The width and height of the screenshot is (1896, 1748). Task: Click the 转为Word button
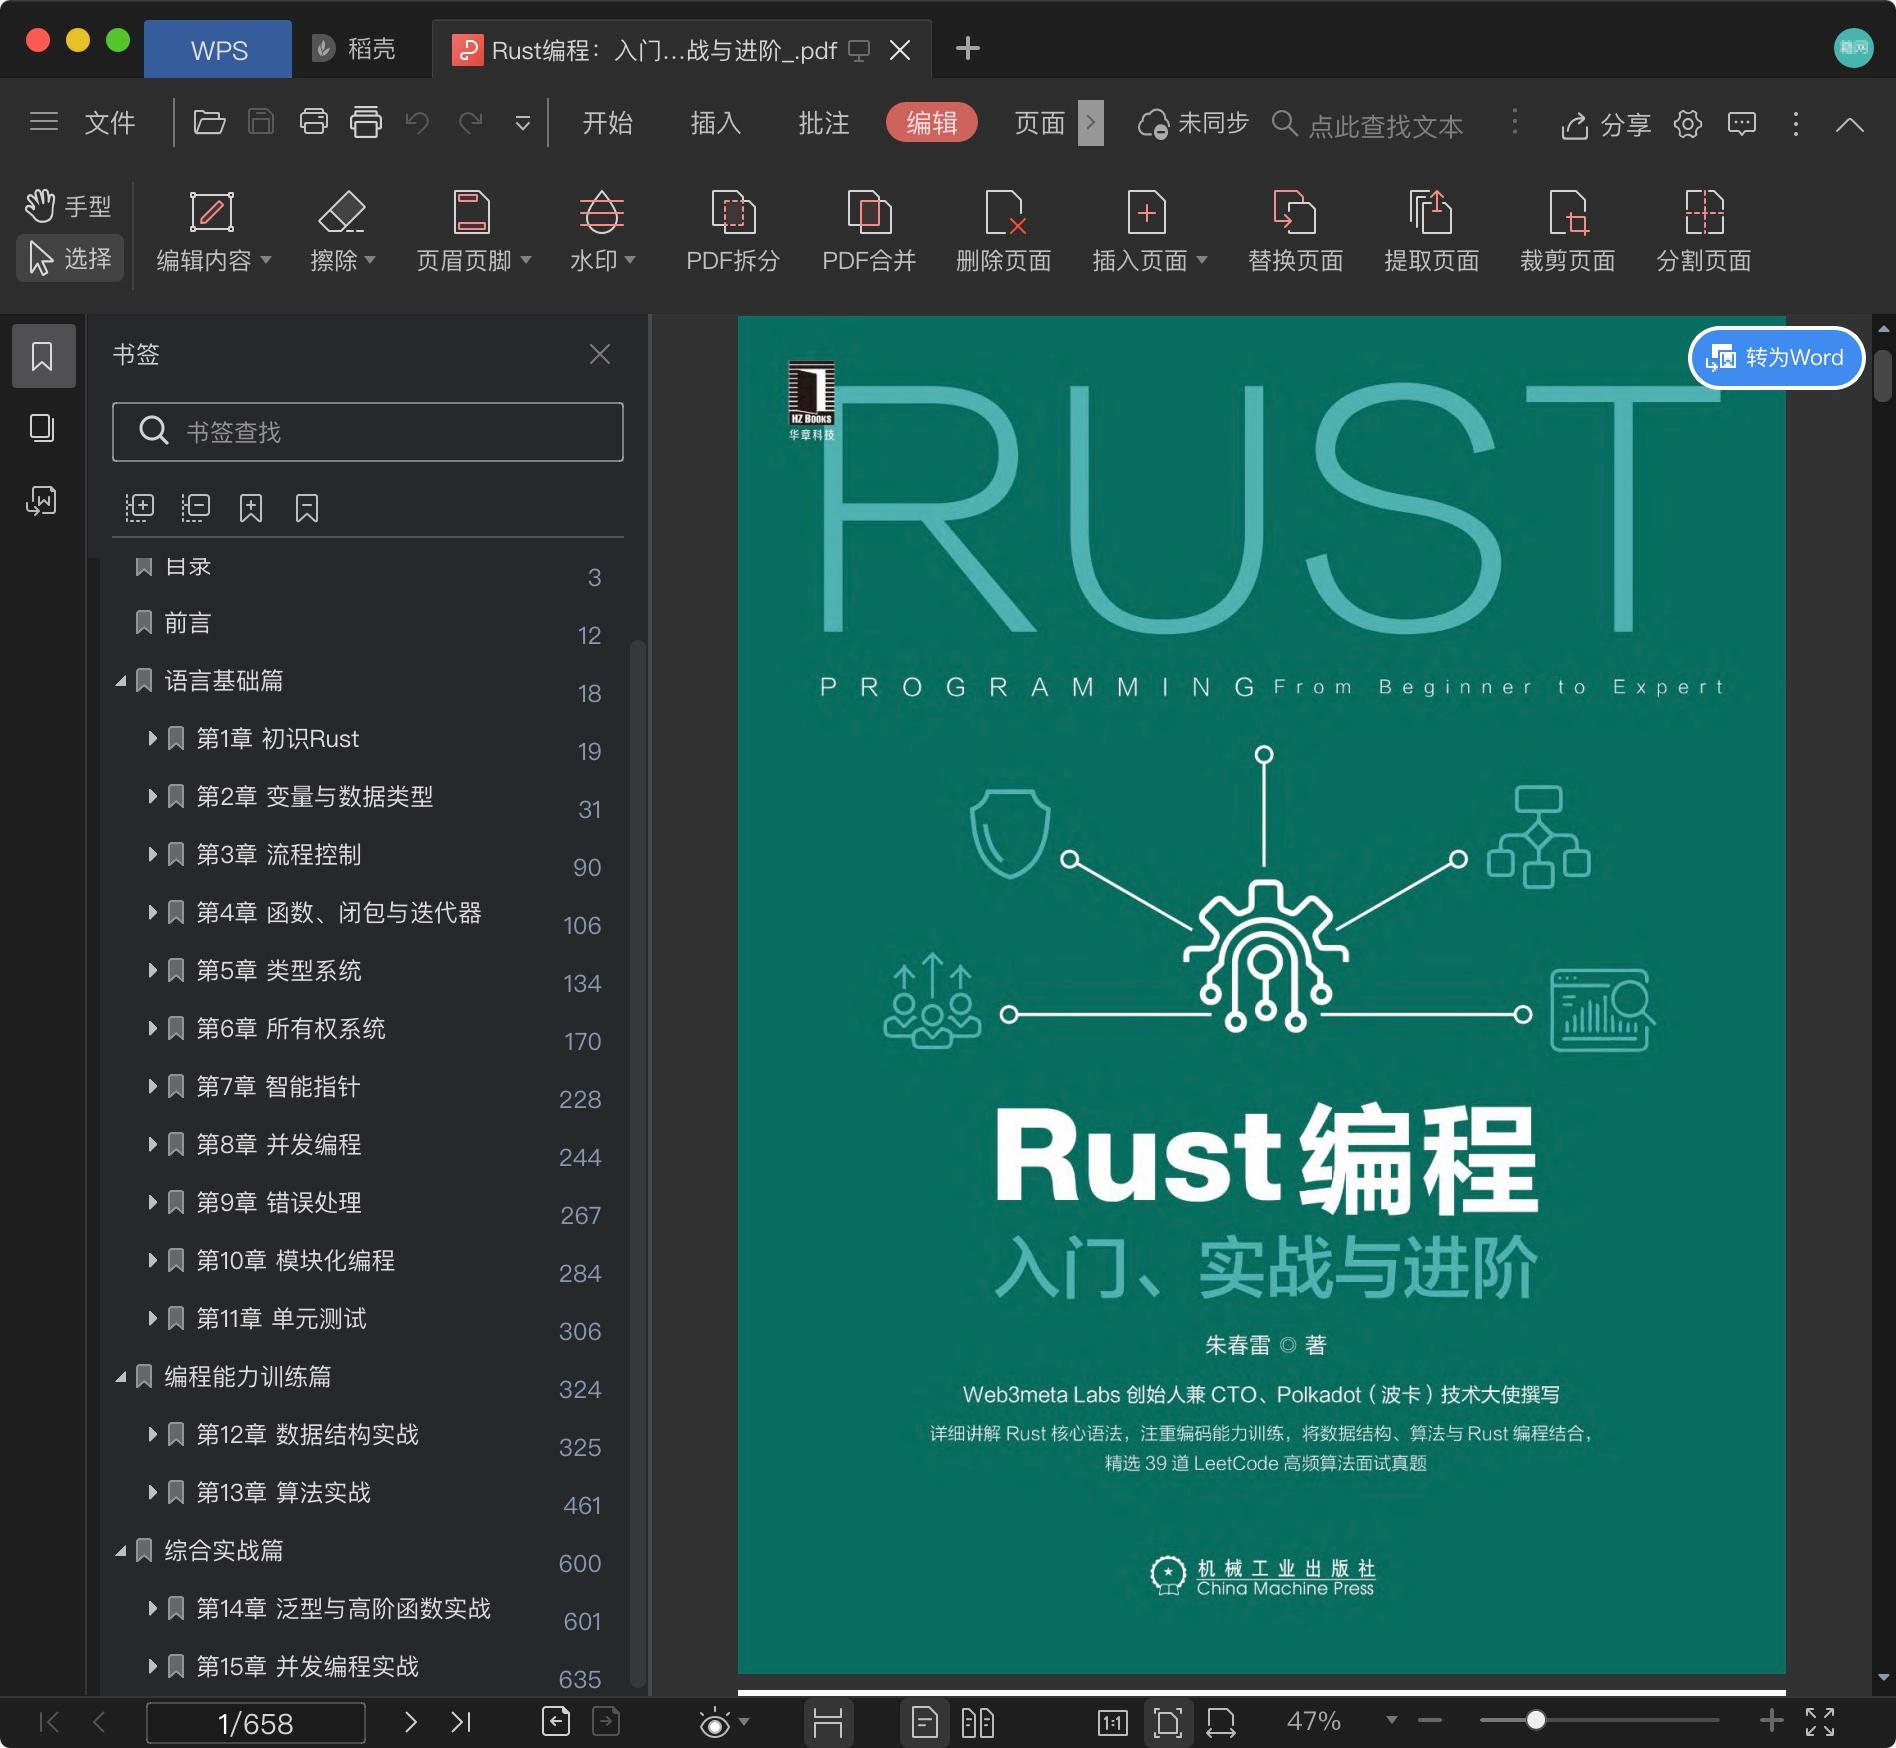coord(1776,357)
